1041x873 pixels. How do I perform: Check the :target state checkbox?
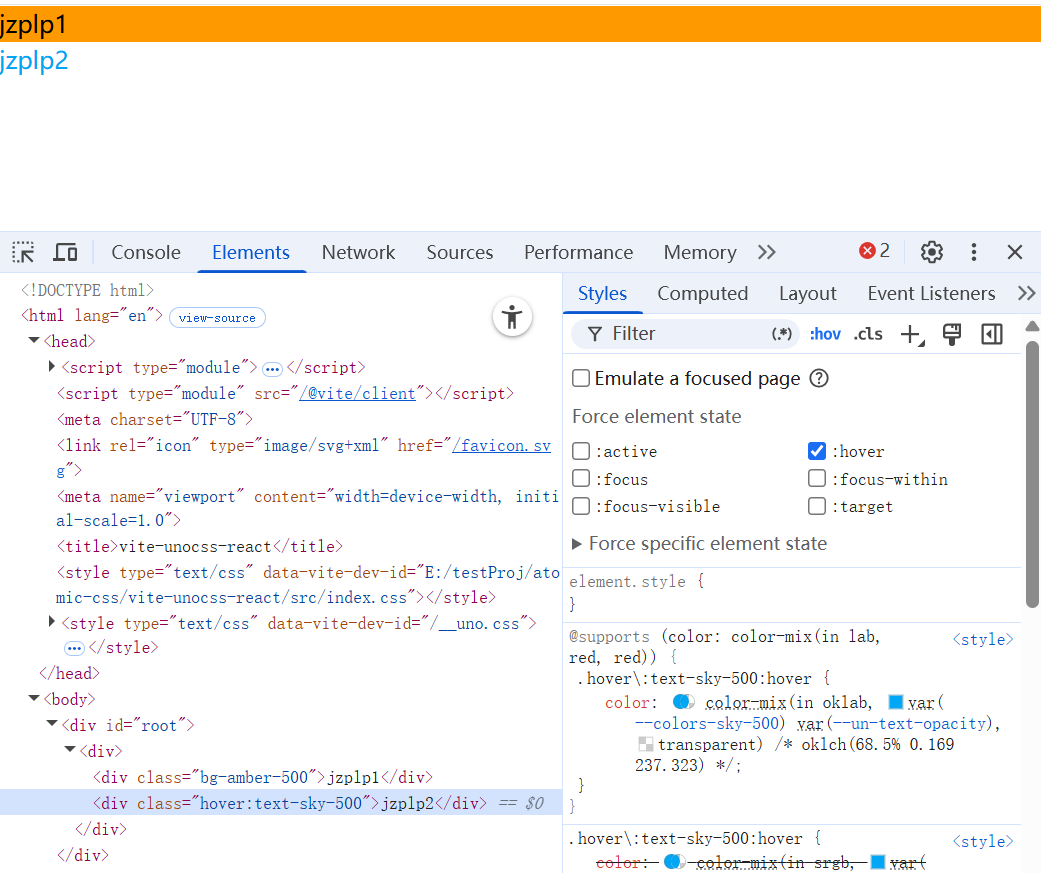point(817,507)
